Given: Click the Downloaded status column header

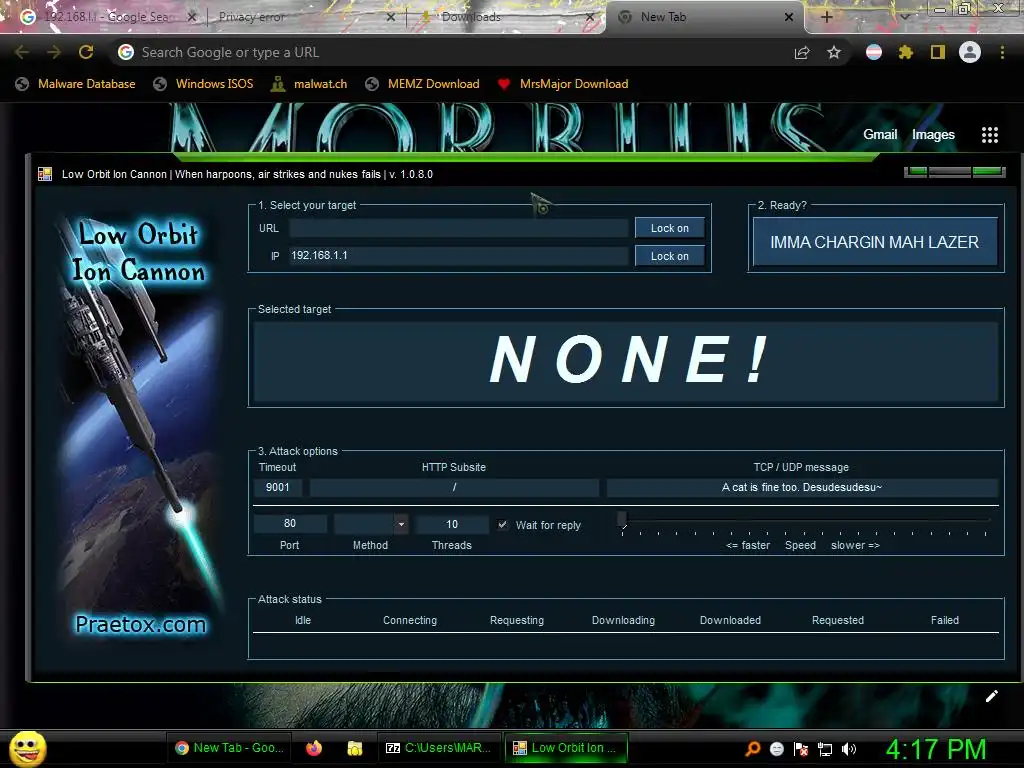Looking at the screenshot, I should pyautogui.click(x=730, y=620).
